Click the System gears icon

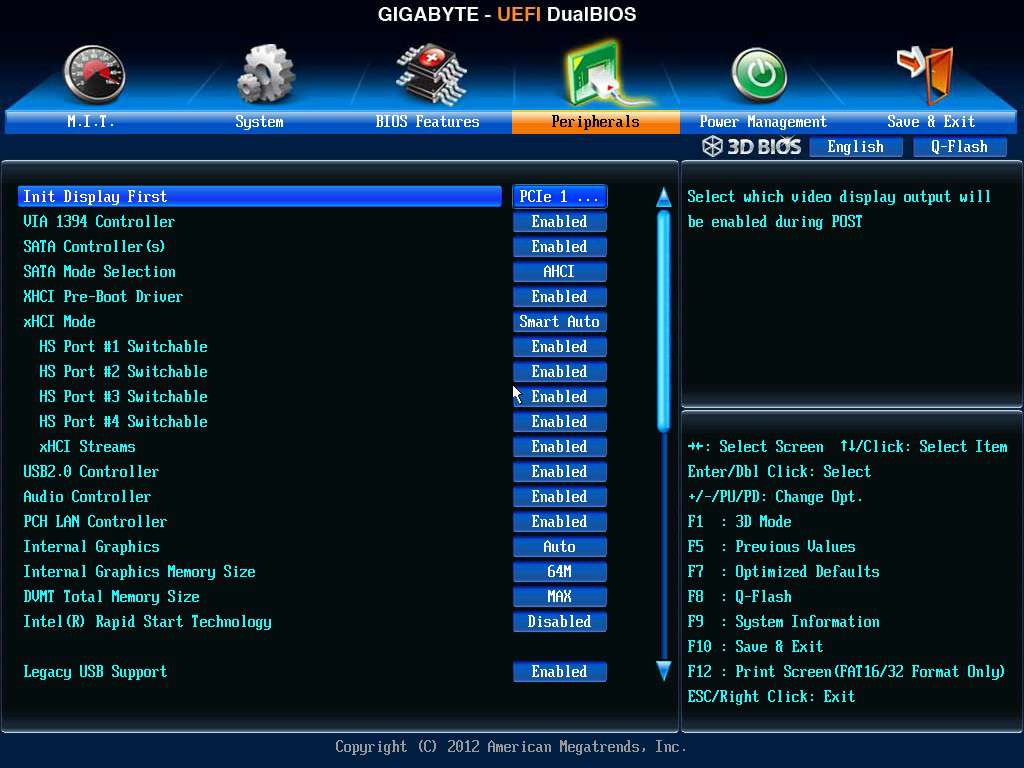(x=265, y=74)
